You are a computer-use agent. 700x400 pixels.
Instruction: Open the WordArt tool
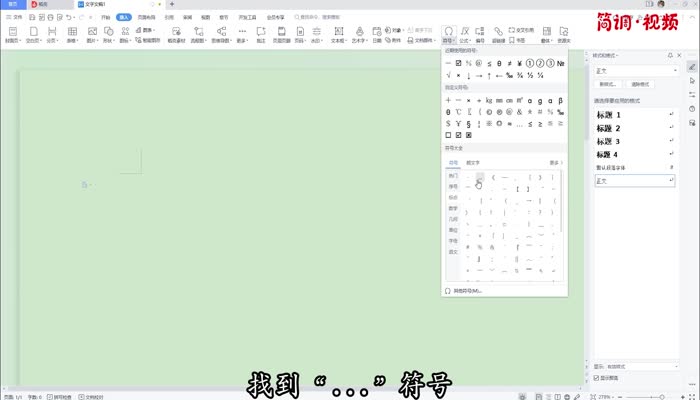359,35
